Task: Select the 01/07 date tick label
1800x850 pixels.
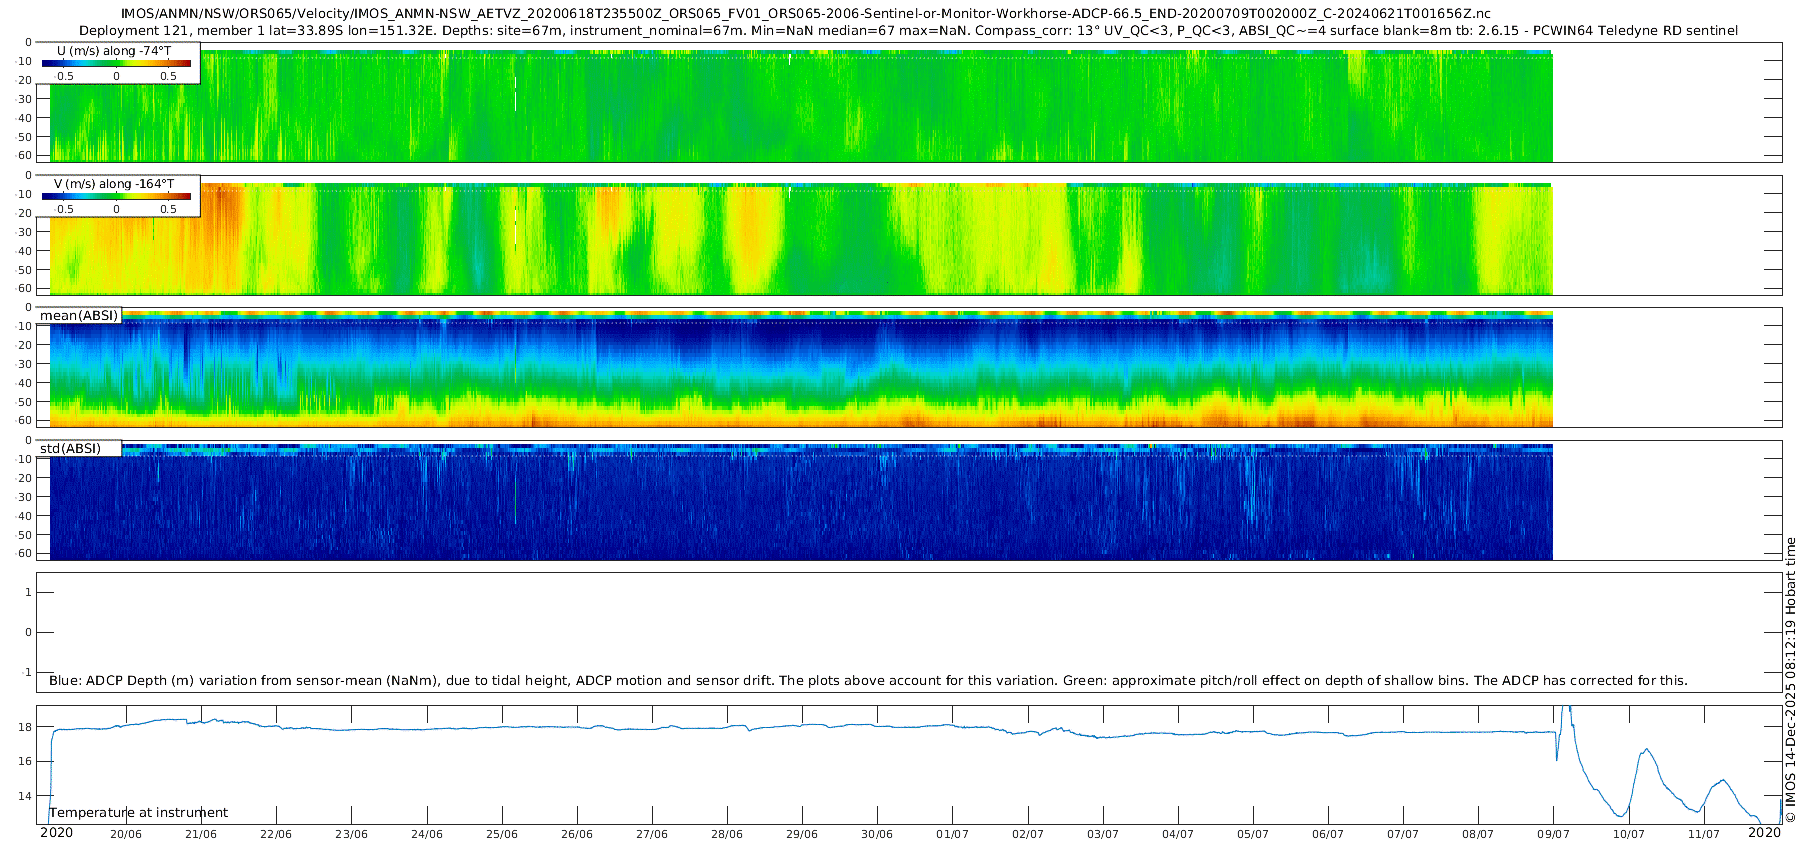Action: 952,835
